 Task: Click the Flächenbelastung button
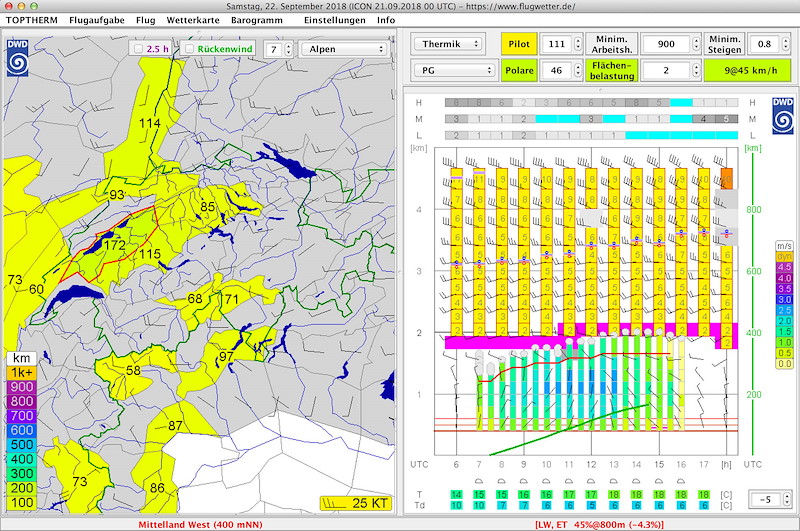(612, 70)
